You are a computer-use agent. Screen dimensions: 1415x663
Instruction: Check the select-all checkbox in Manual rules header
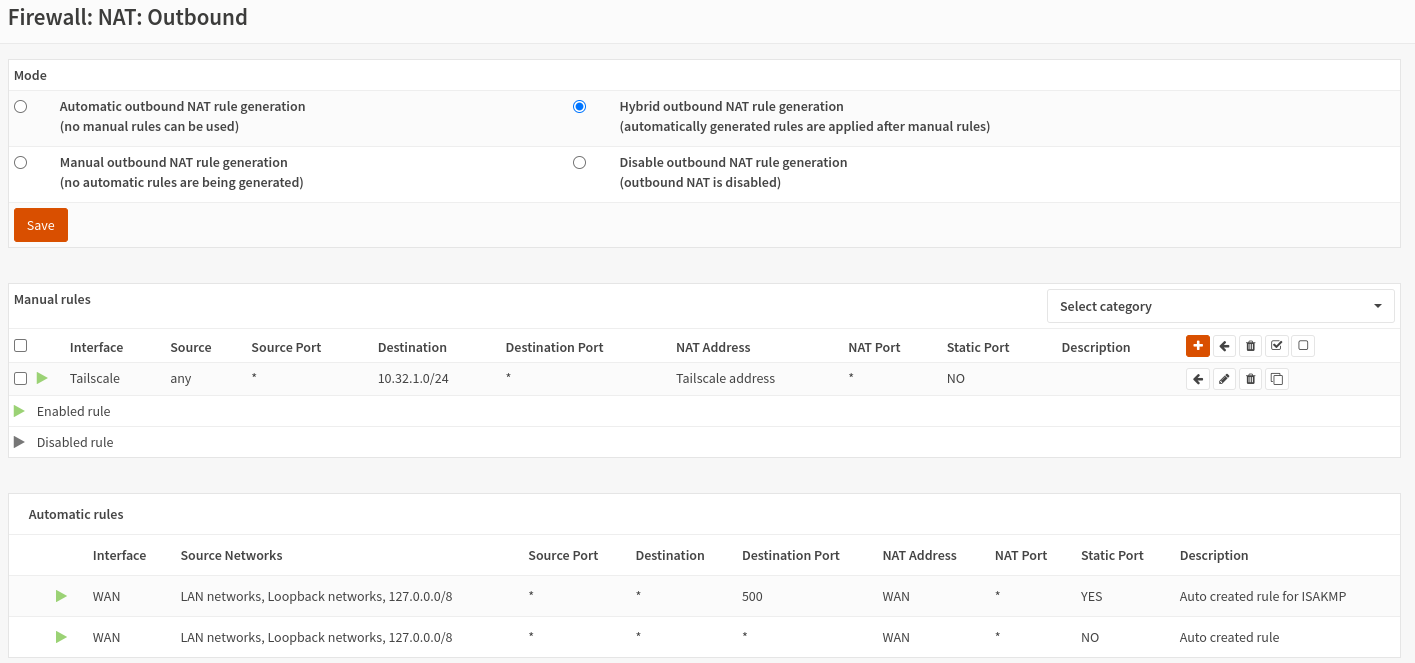click(21, 346)
